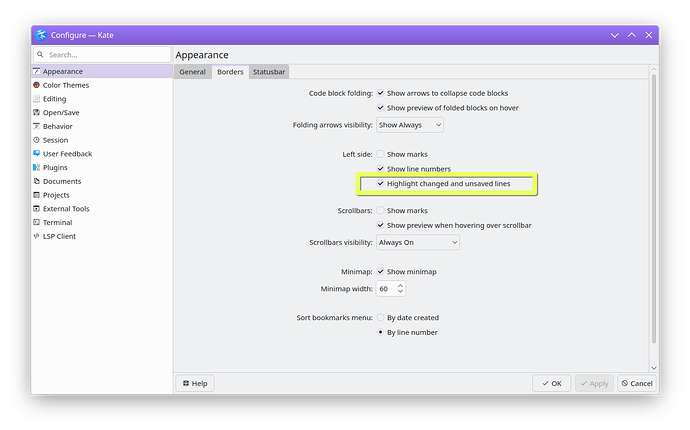Open LSP Client settings page

tap(102, 236)
